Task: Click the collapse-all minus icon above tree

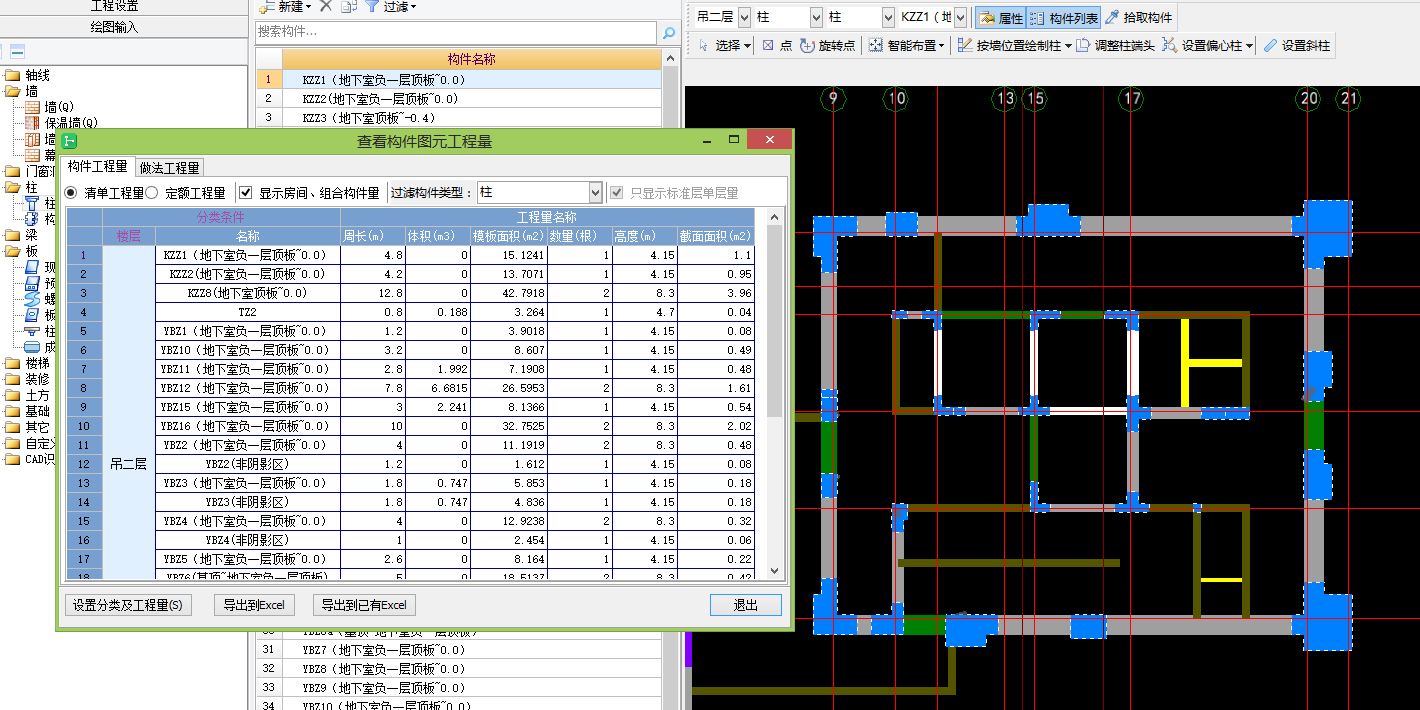Action: pos(18,51)
